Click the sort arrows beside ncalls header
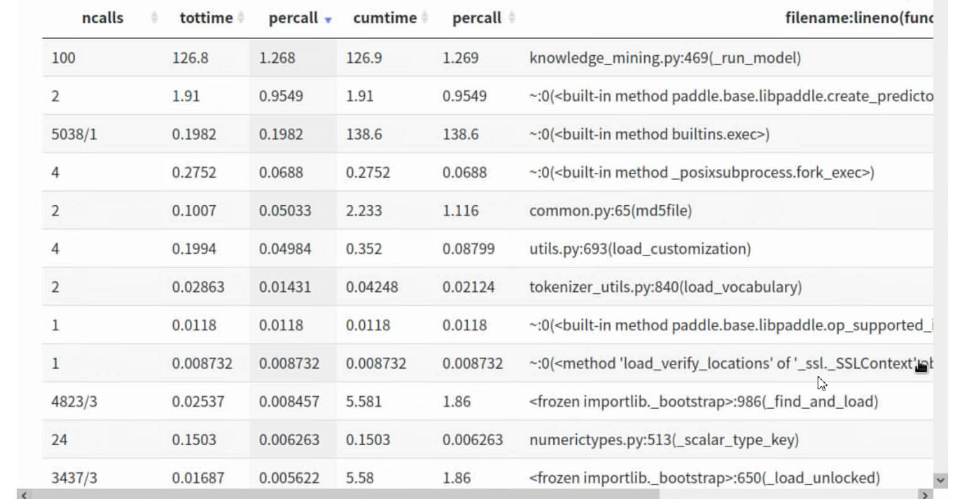Screen dimensions: 957x499 154,18
